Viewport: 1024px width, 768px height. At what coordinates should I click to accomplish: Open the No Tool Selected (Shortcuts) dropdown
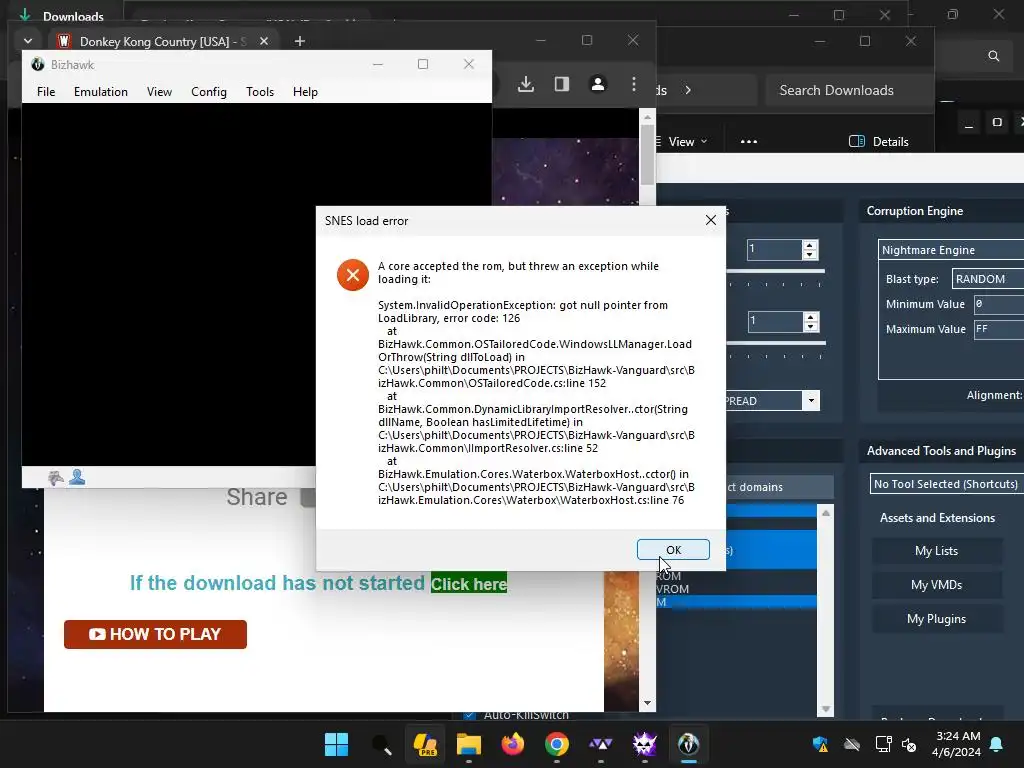(947, 484)
